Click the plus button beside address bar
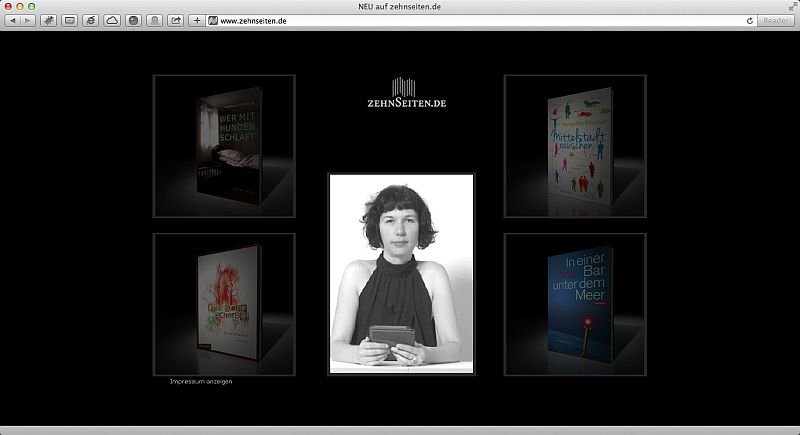800x435 pixels. pos(197,20)
